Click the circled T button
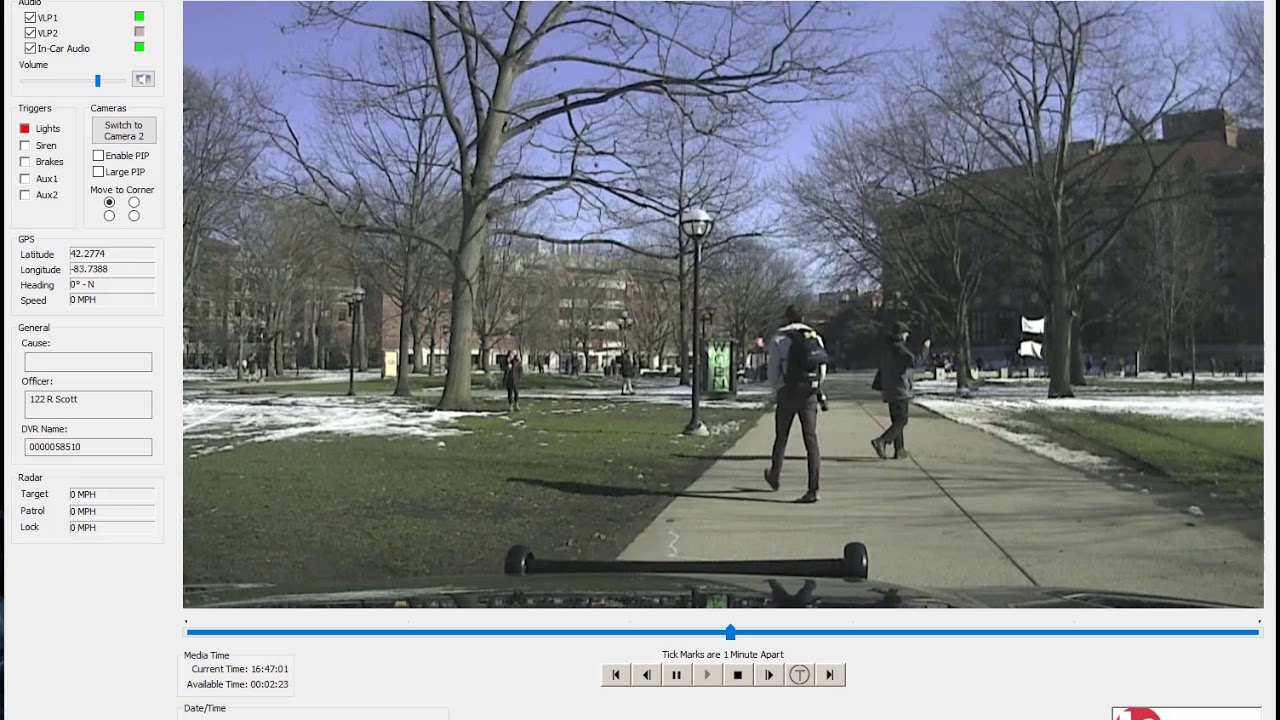 799,675
